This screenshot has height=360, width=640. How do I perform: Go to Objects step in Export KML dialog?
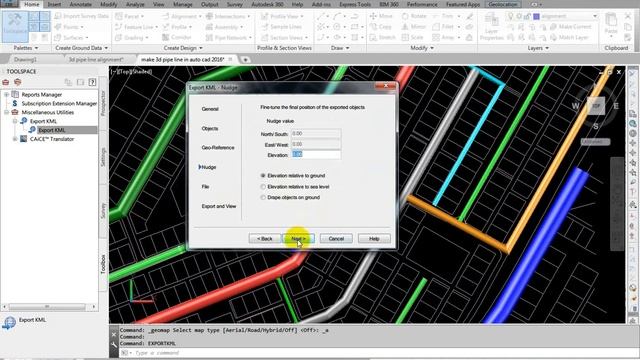[210, 128]
